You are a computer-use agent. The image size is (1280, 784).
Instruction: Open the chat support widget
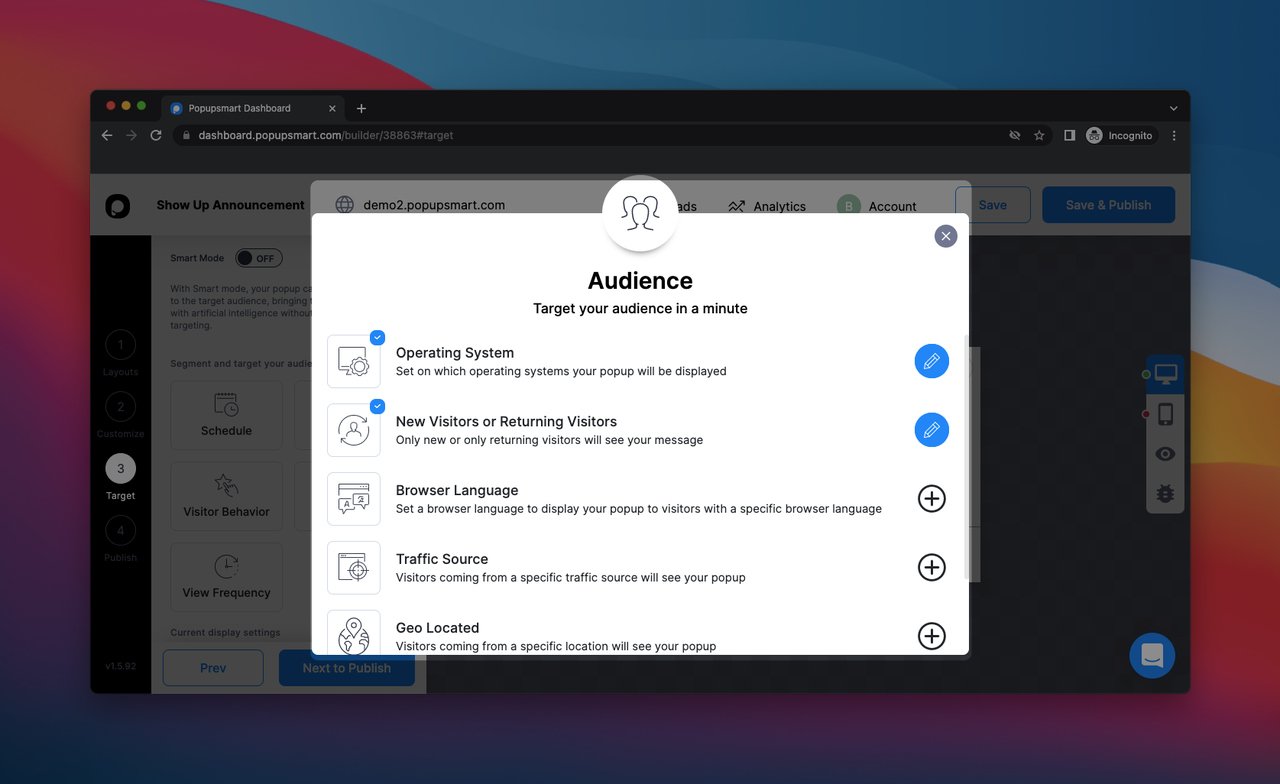tap(1152, 656)
